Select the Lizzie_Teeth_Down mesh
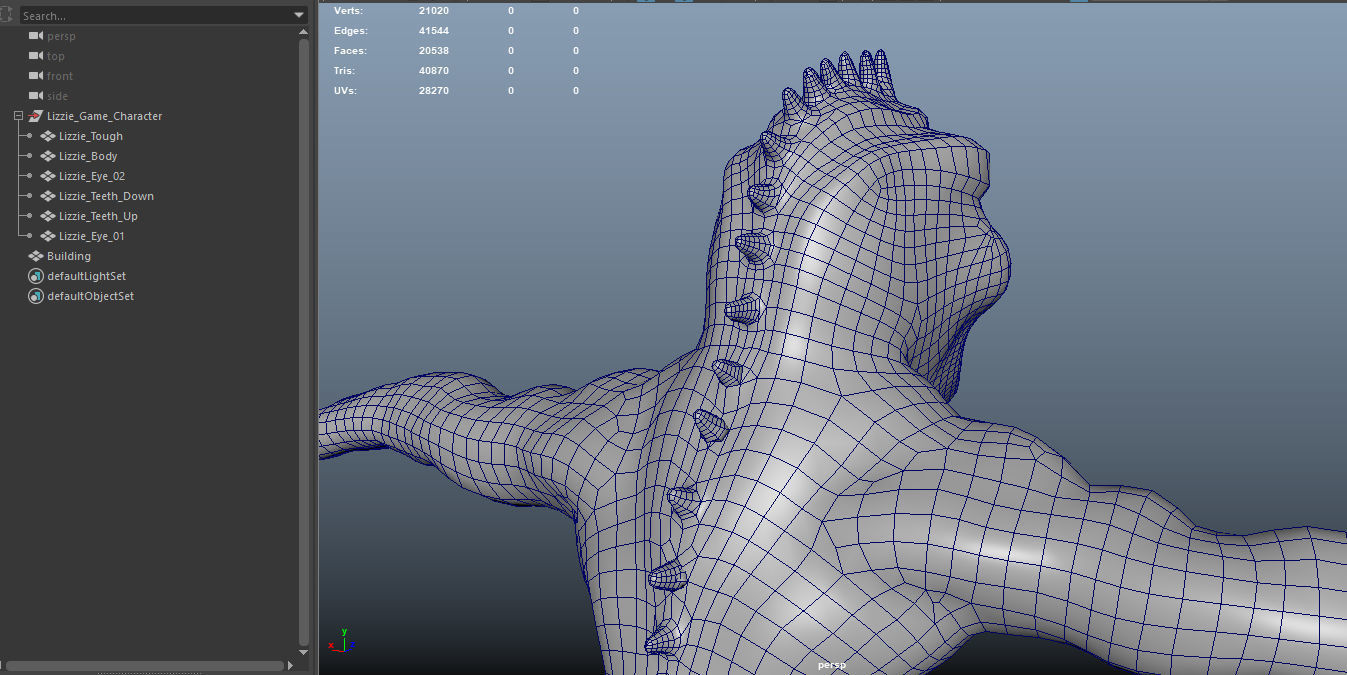Screen dimensions: 1347x675 106,196
